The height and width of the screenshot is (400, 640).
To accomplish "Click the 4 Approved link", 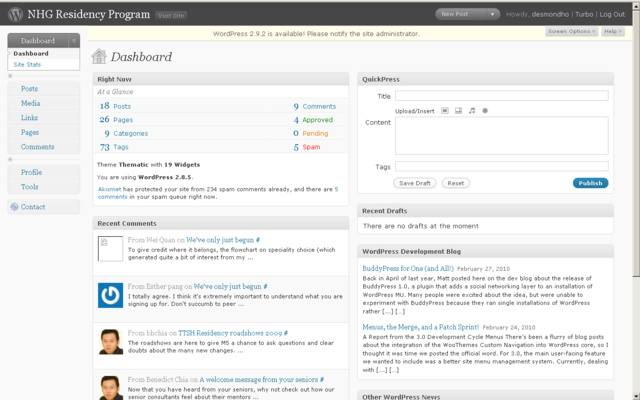I will pos(313,120).
